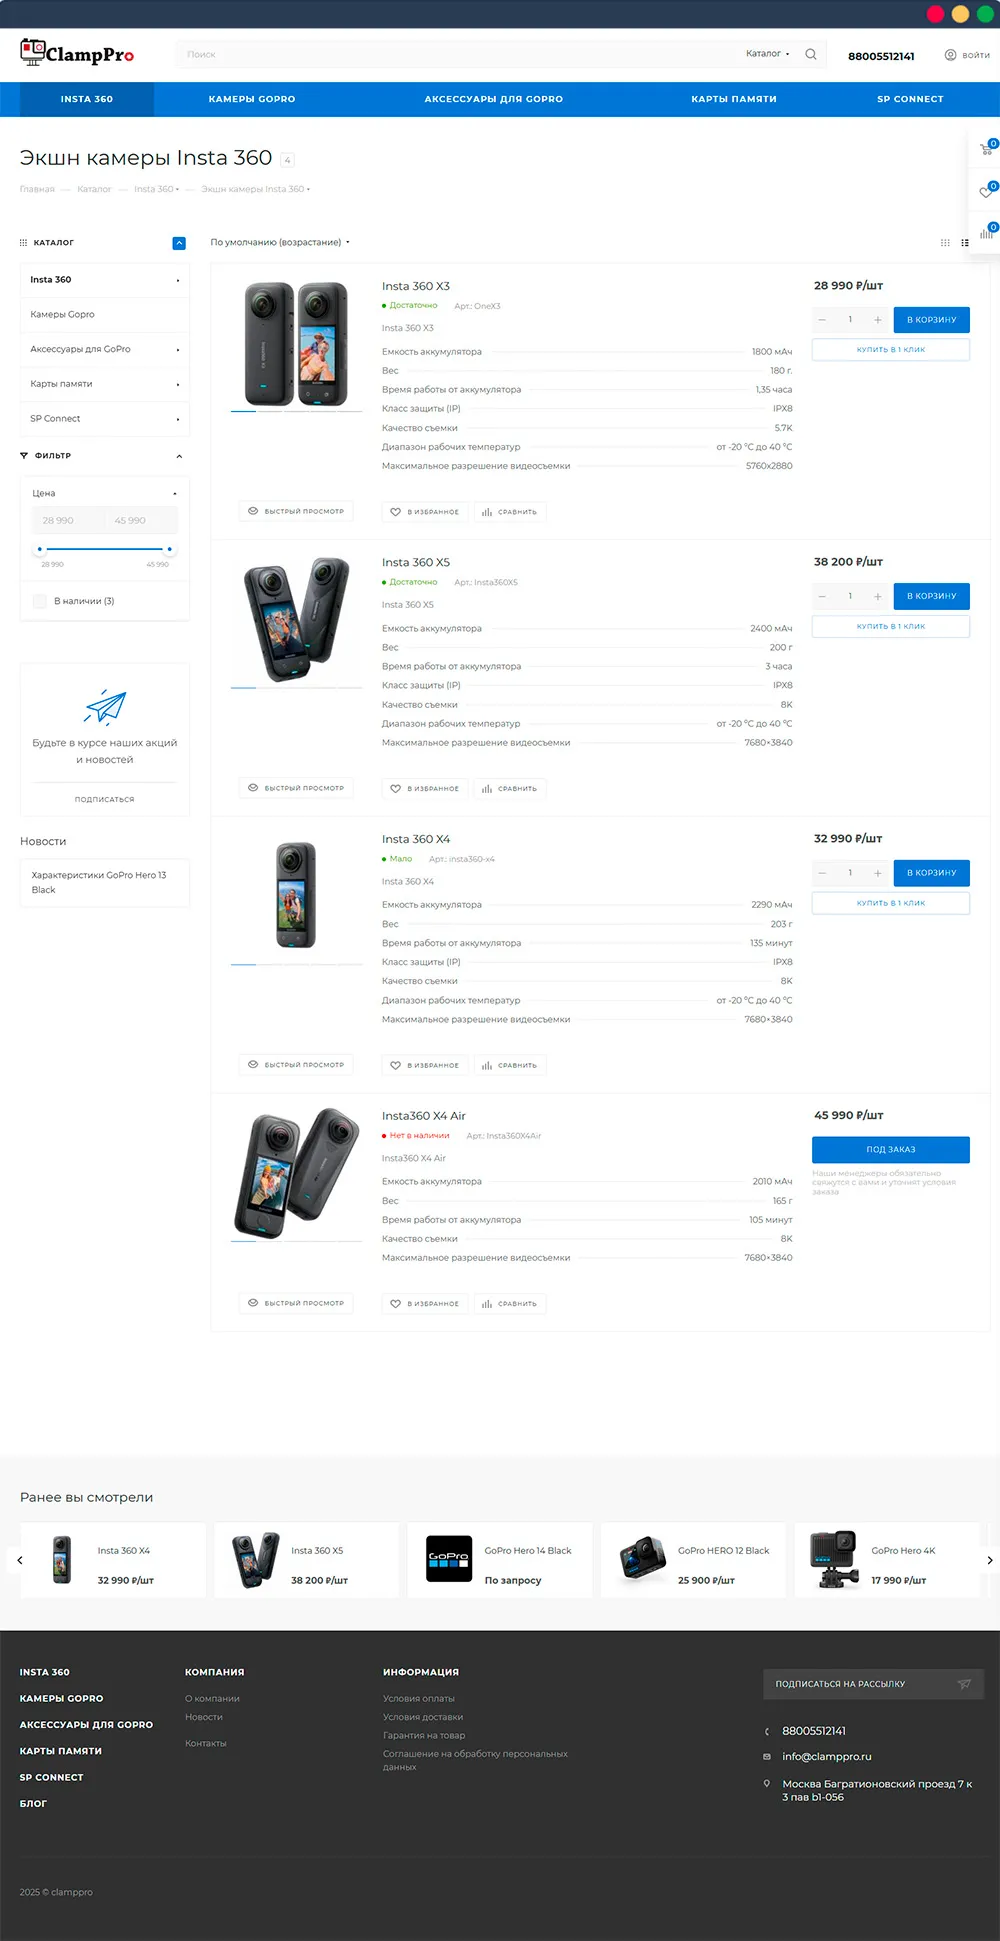
Task: Add Insta 360 X3 to cart
Action: pos(932,320)
